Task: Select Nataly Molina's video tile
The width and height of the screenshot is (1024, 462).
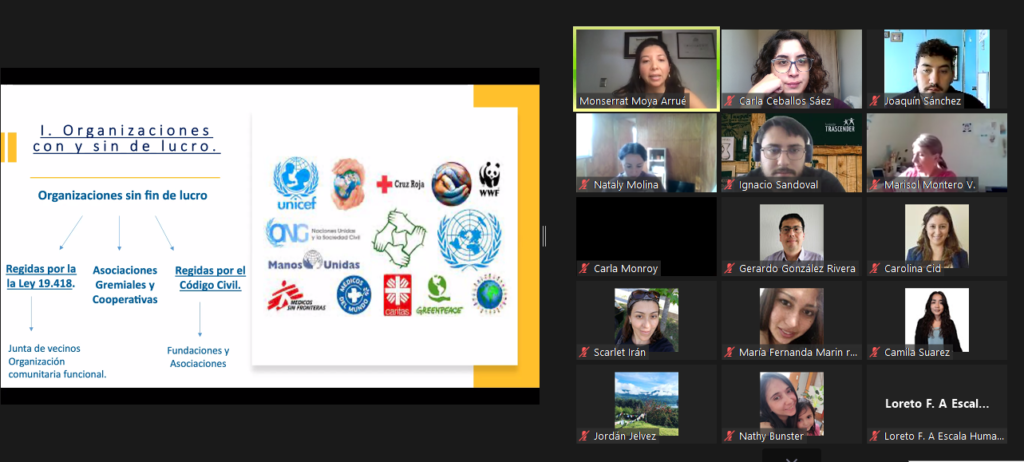Action: click(x=647, y=153)
